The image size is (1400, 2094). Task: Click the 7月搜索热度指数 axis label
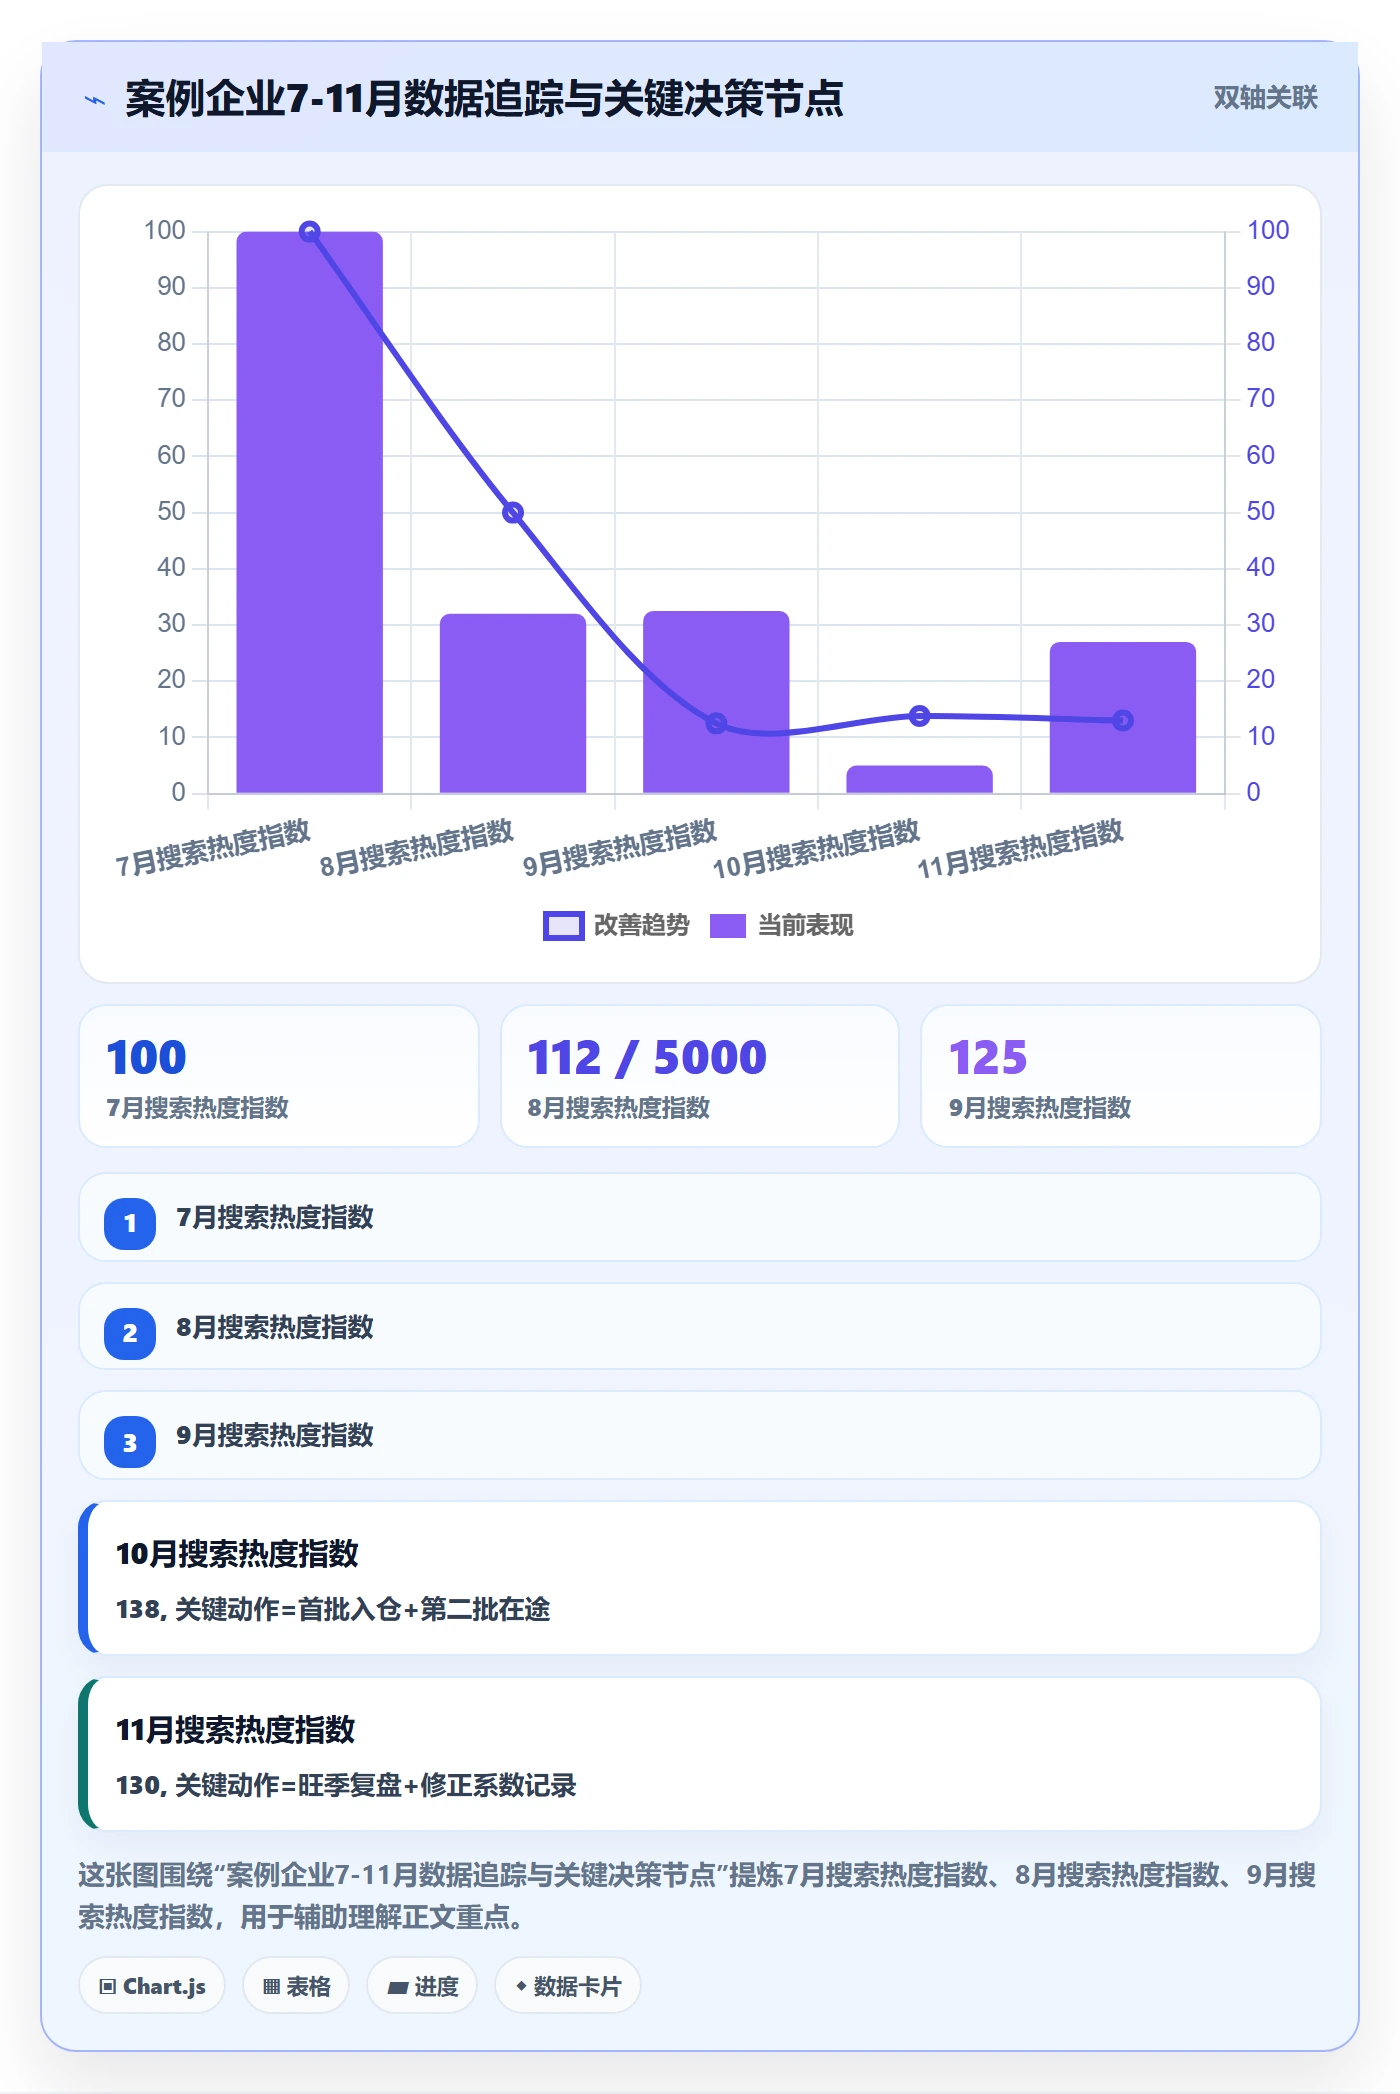coord(213,848)
